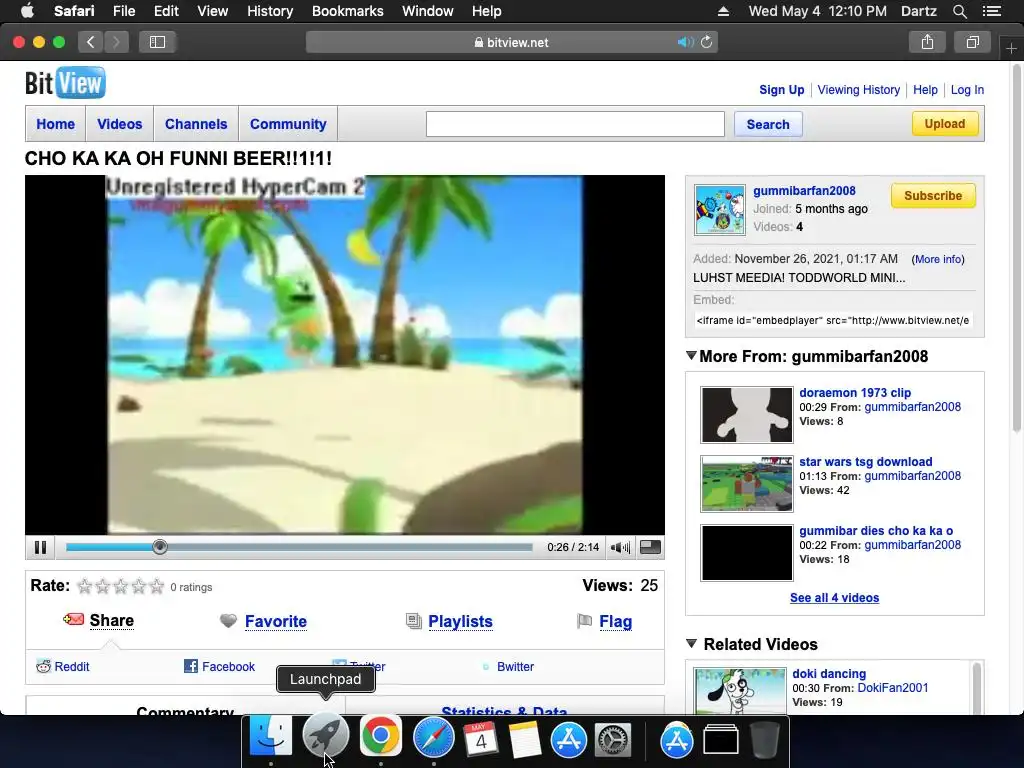Click in the site search field

(x=575, y=124)
